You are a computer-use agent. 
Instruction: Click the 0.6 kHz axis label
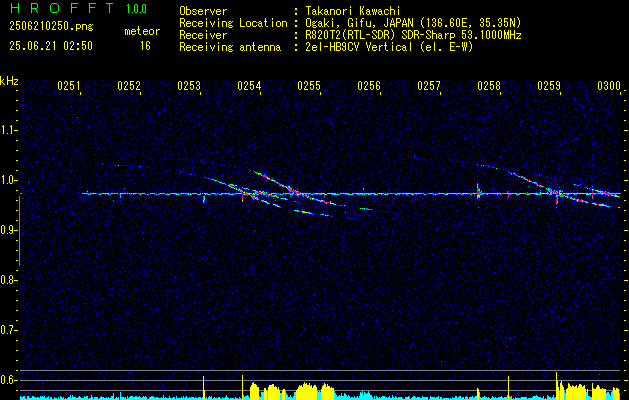pyautogui.click(x=8, y=380)
